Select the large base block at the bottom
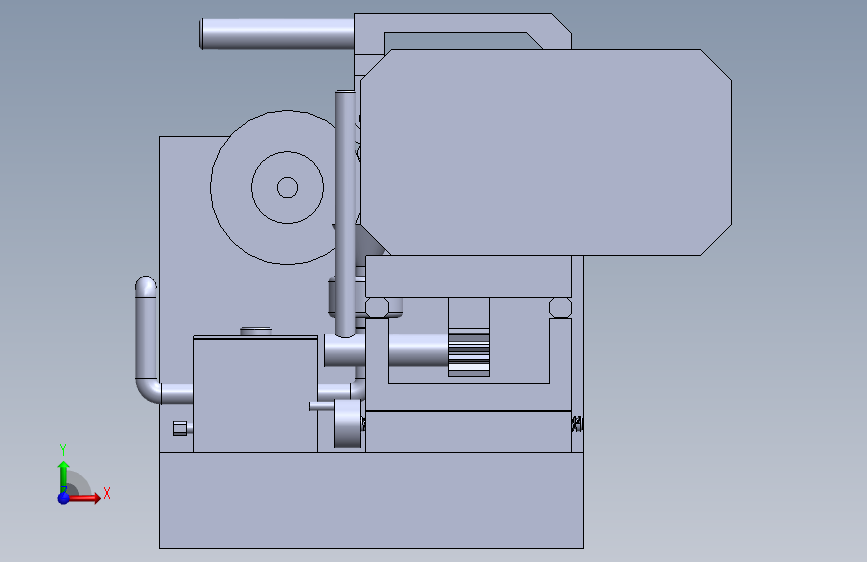This screenshot has width=867, height=562. [x=371, y=500]
